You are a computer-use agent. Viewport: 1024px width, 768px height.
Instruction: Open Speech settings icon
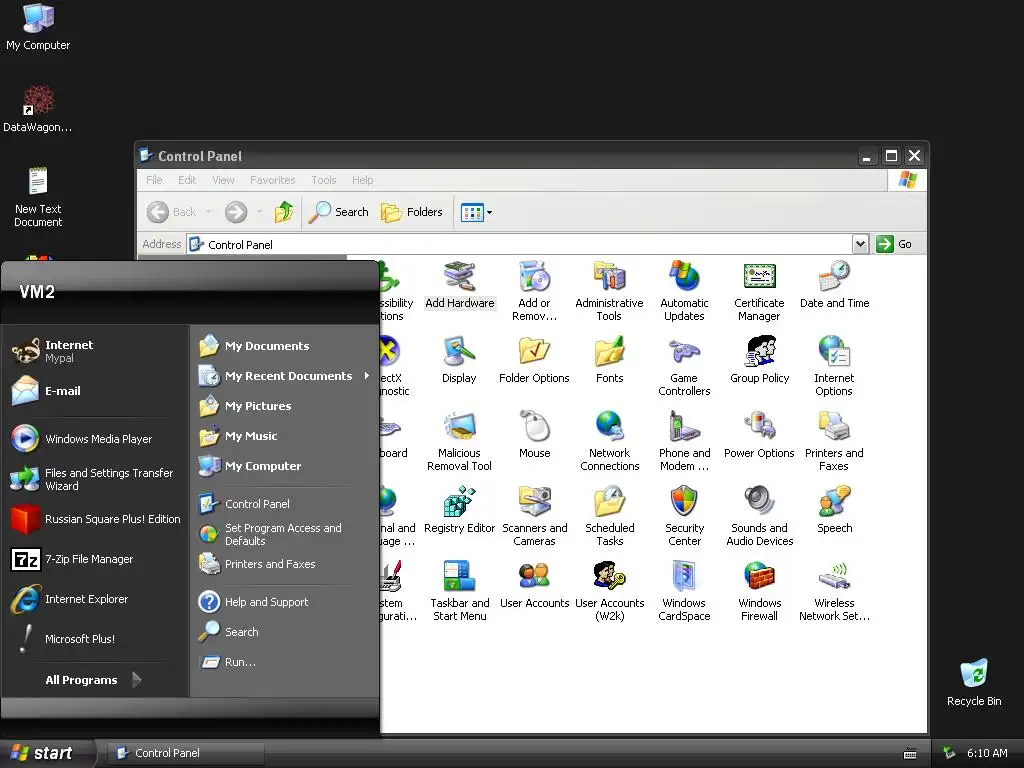[834, 510]
